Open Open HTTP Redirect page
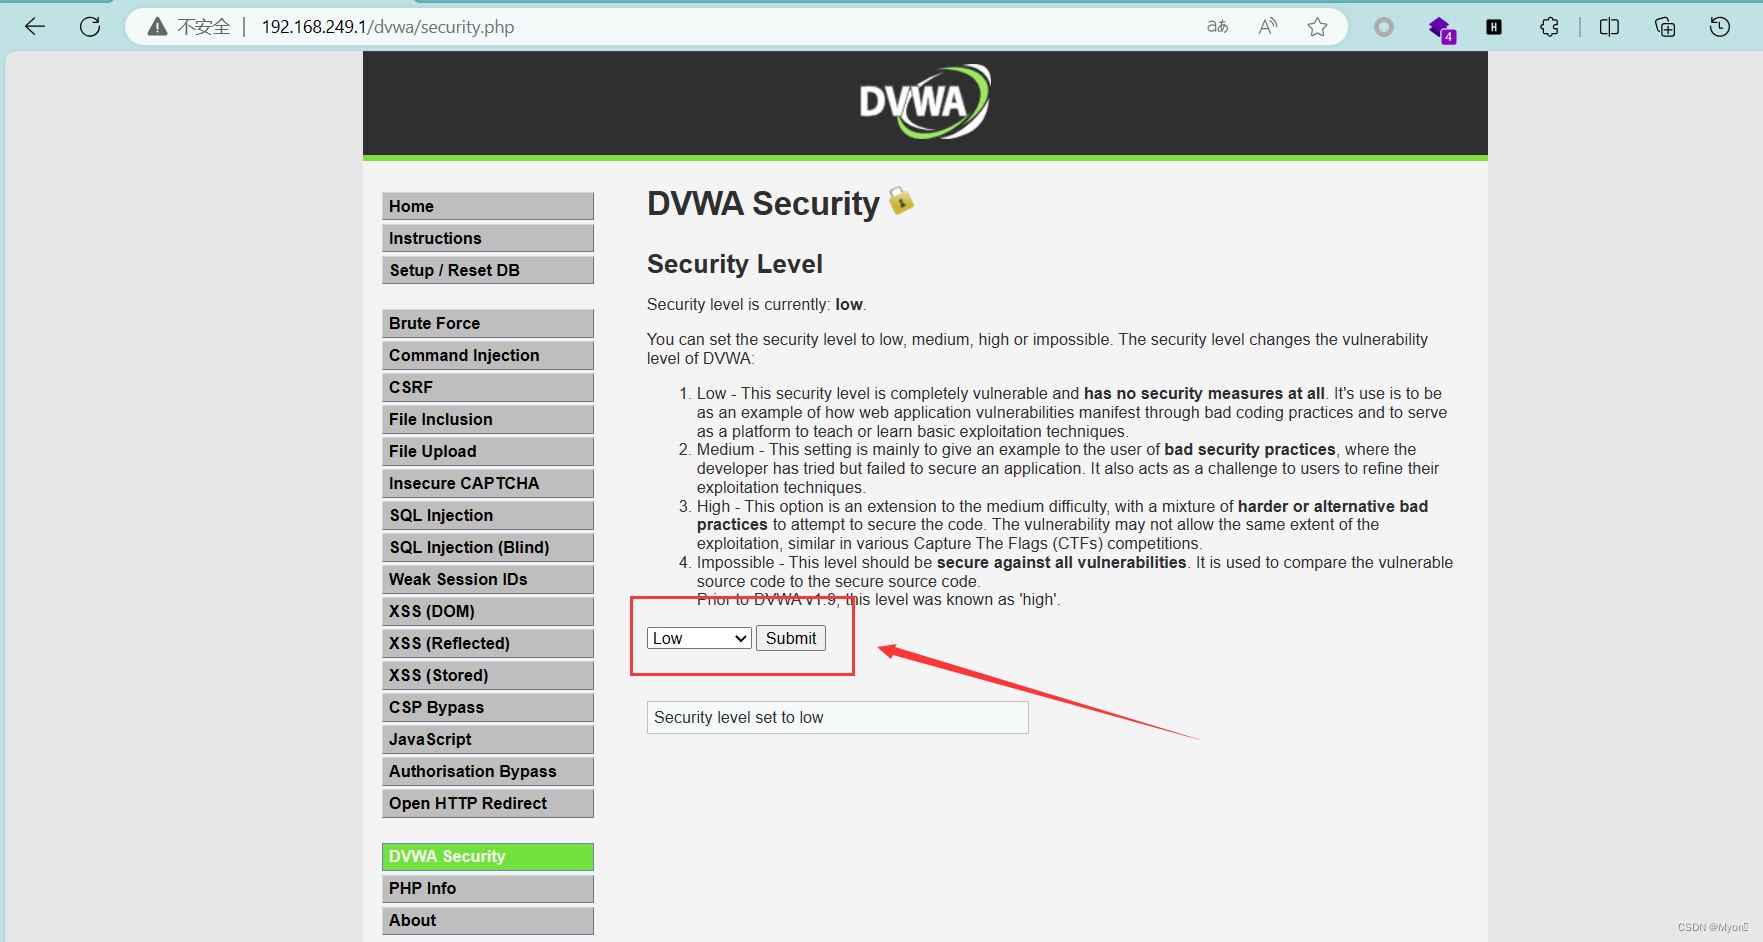 pyautogui.click(x=488, y=803)
